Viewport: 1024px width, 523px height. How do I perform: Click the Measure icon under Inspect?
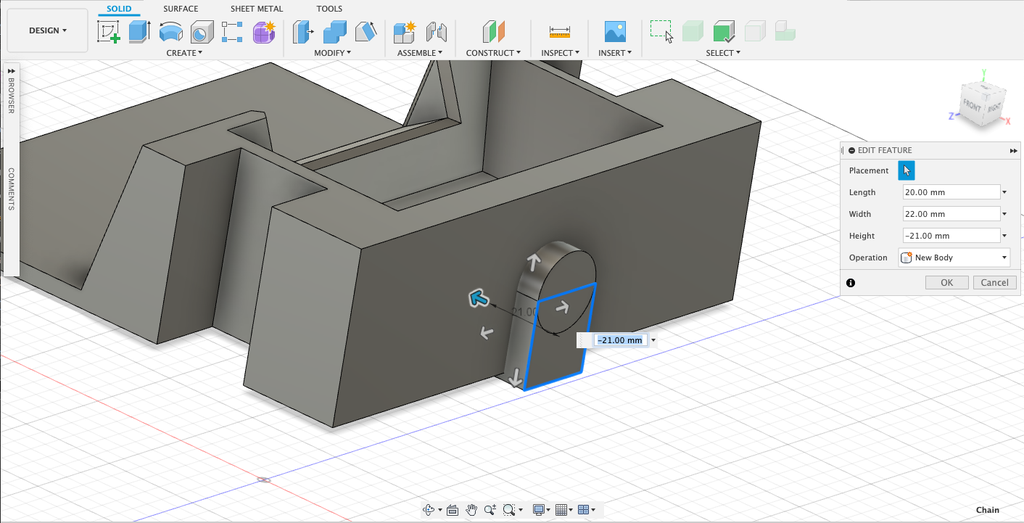pos(558,31)
